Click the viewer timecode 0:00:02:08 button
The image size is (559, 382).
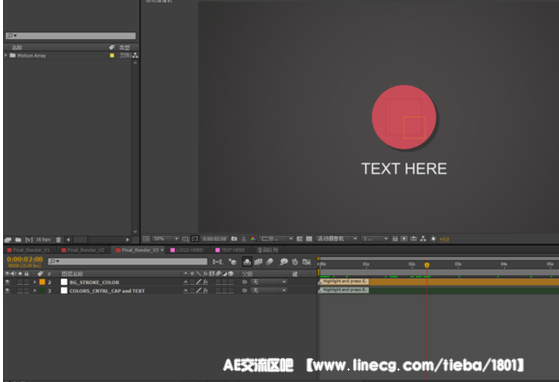click(x=215, y=239)
